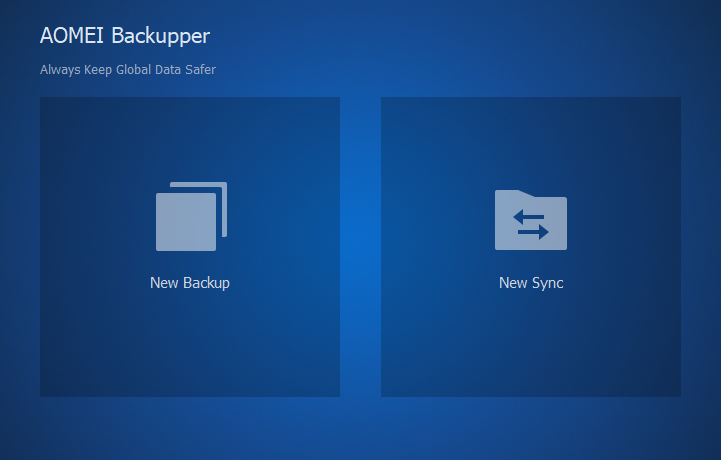Click the New Sync folder-arrows icon
This screenshot has height=460, width=721.
[531, 220]
